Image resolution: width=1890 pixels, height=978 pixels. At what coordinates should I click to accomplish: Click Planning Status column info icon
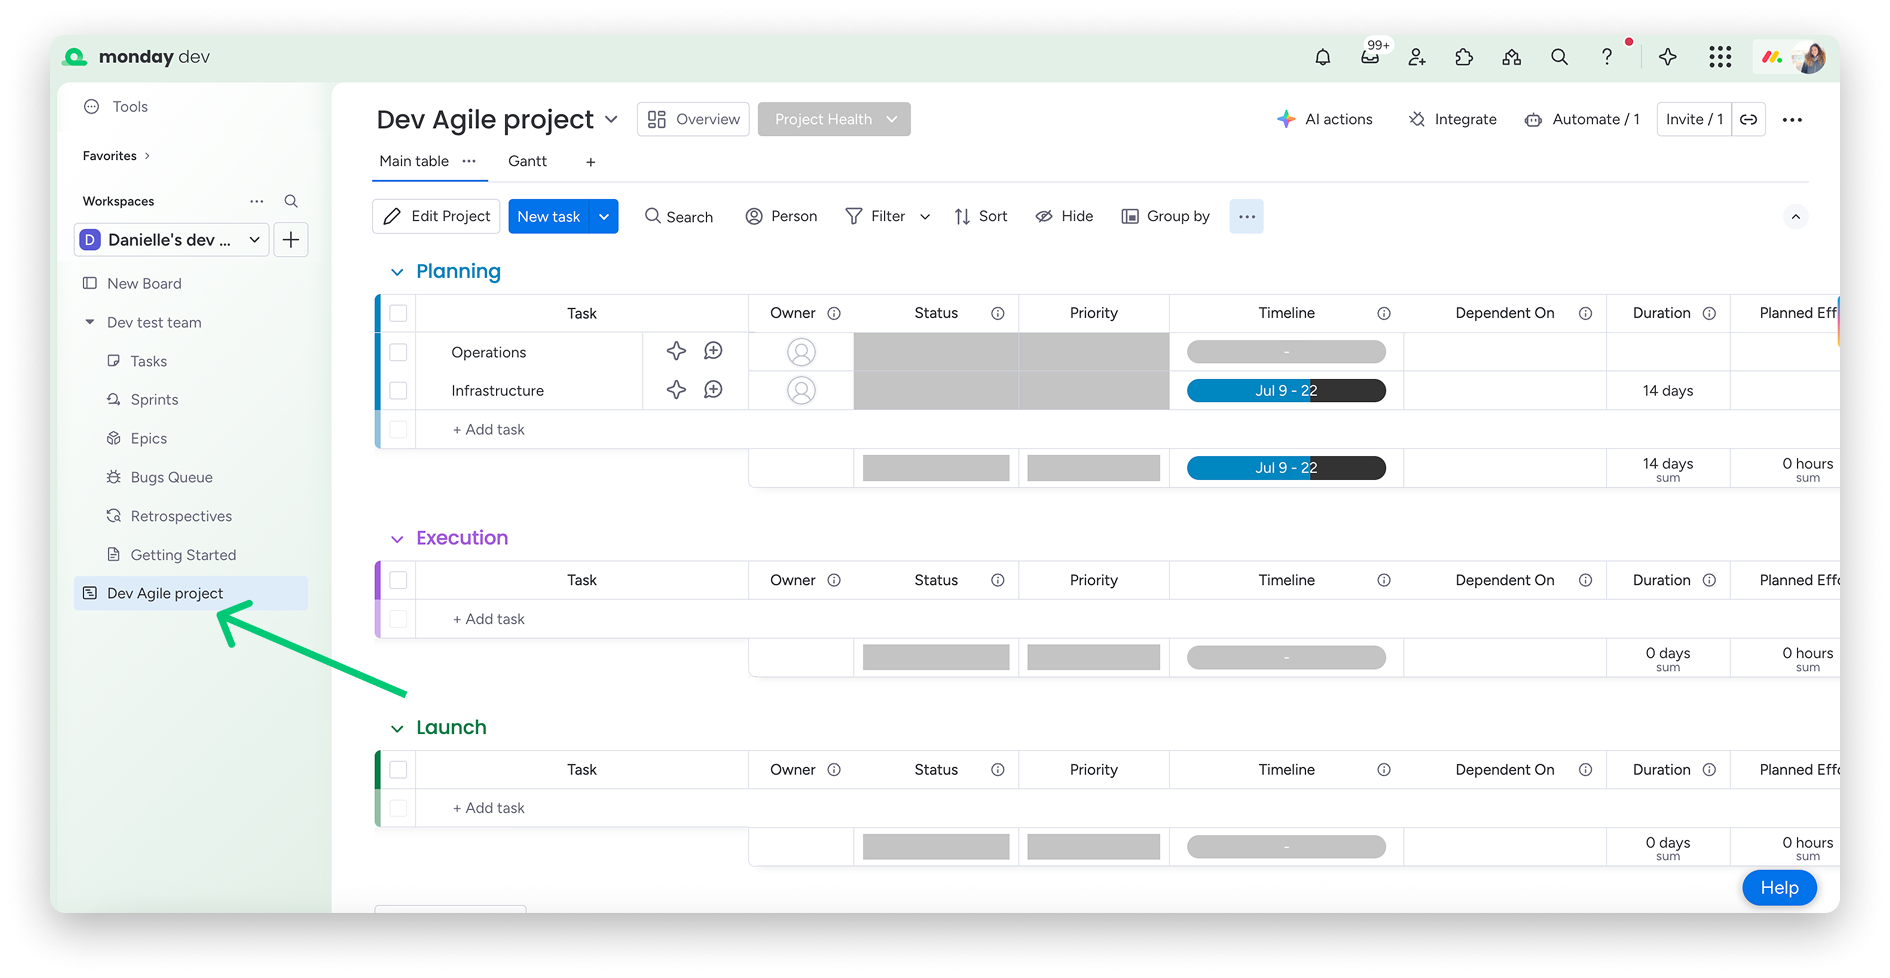998,313
